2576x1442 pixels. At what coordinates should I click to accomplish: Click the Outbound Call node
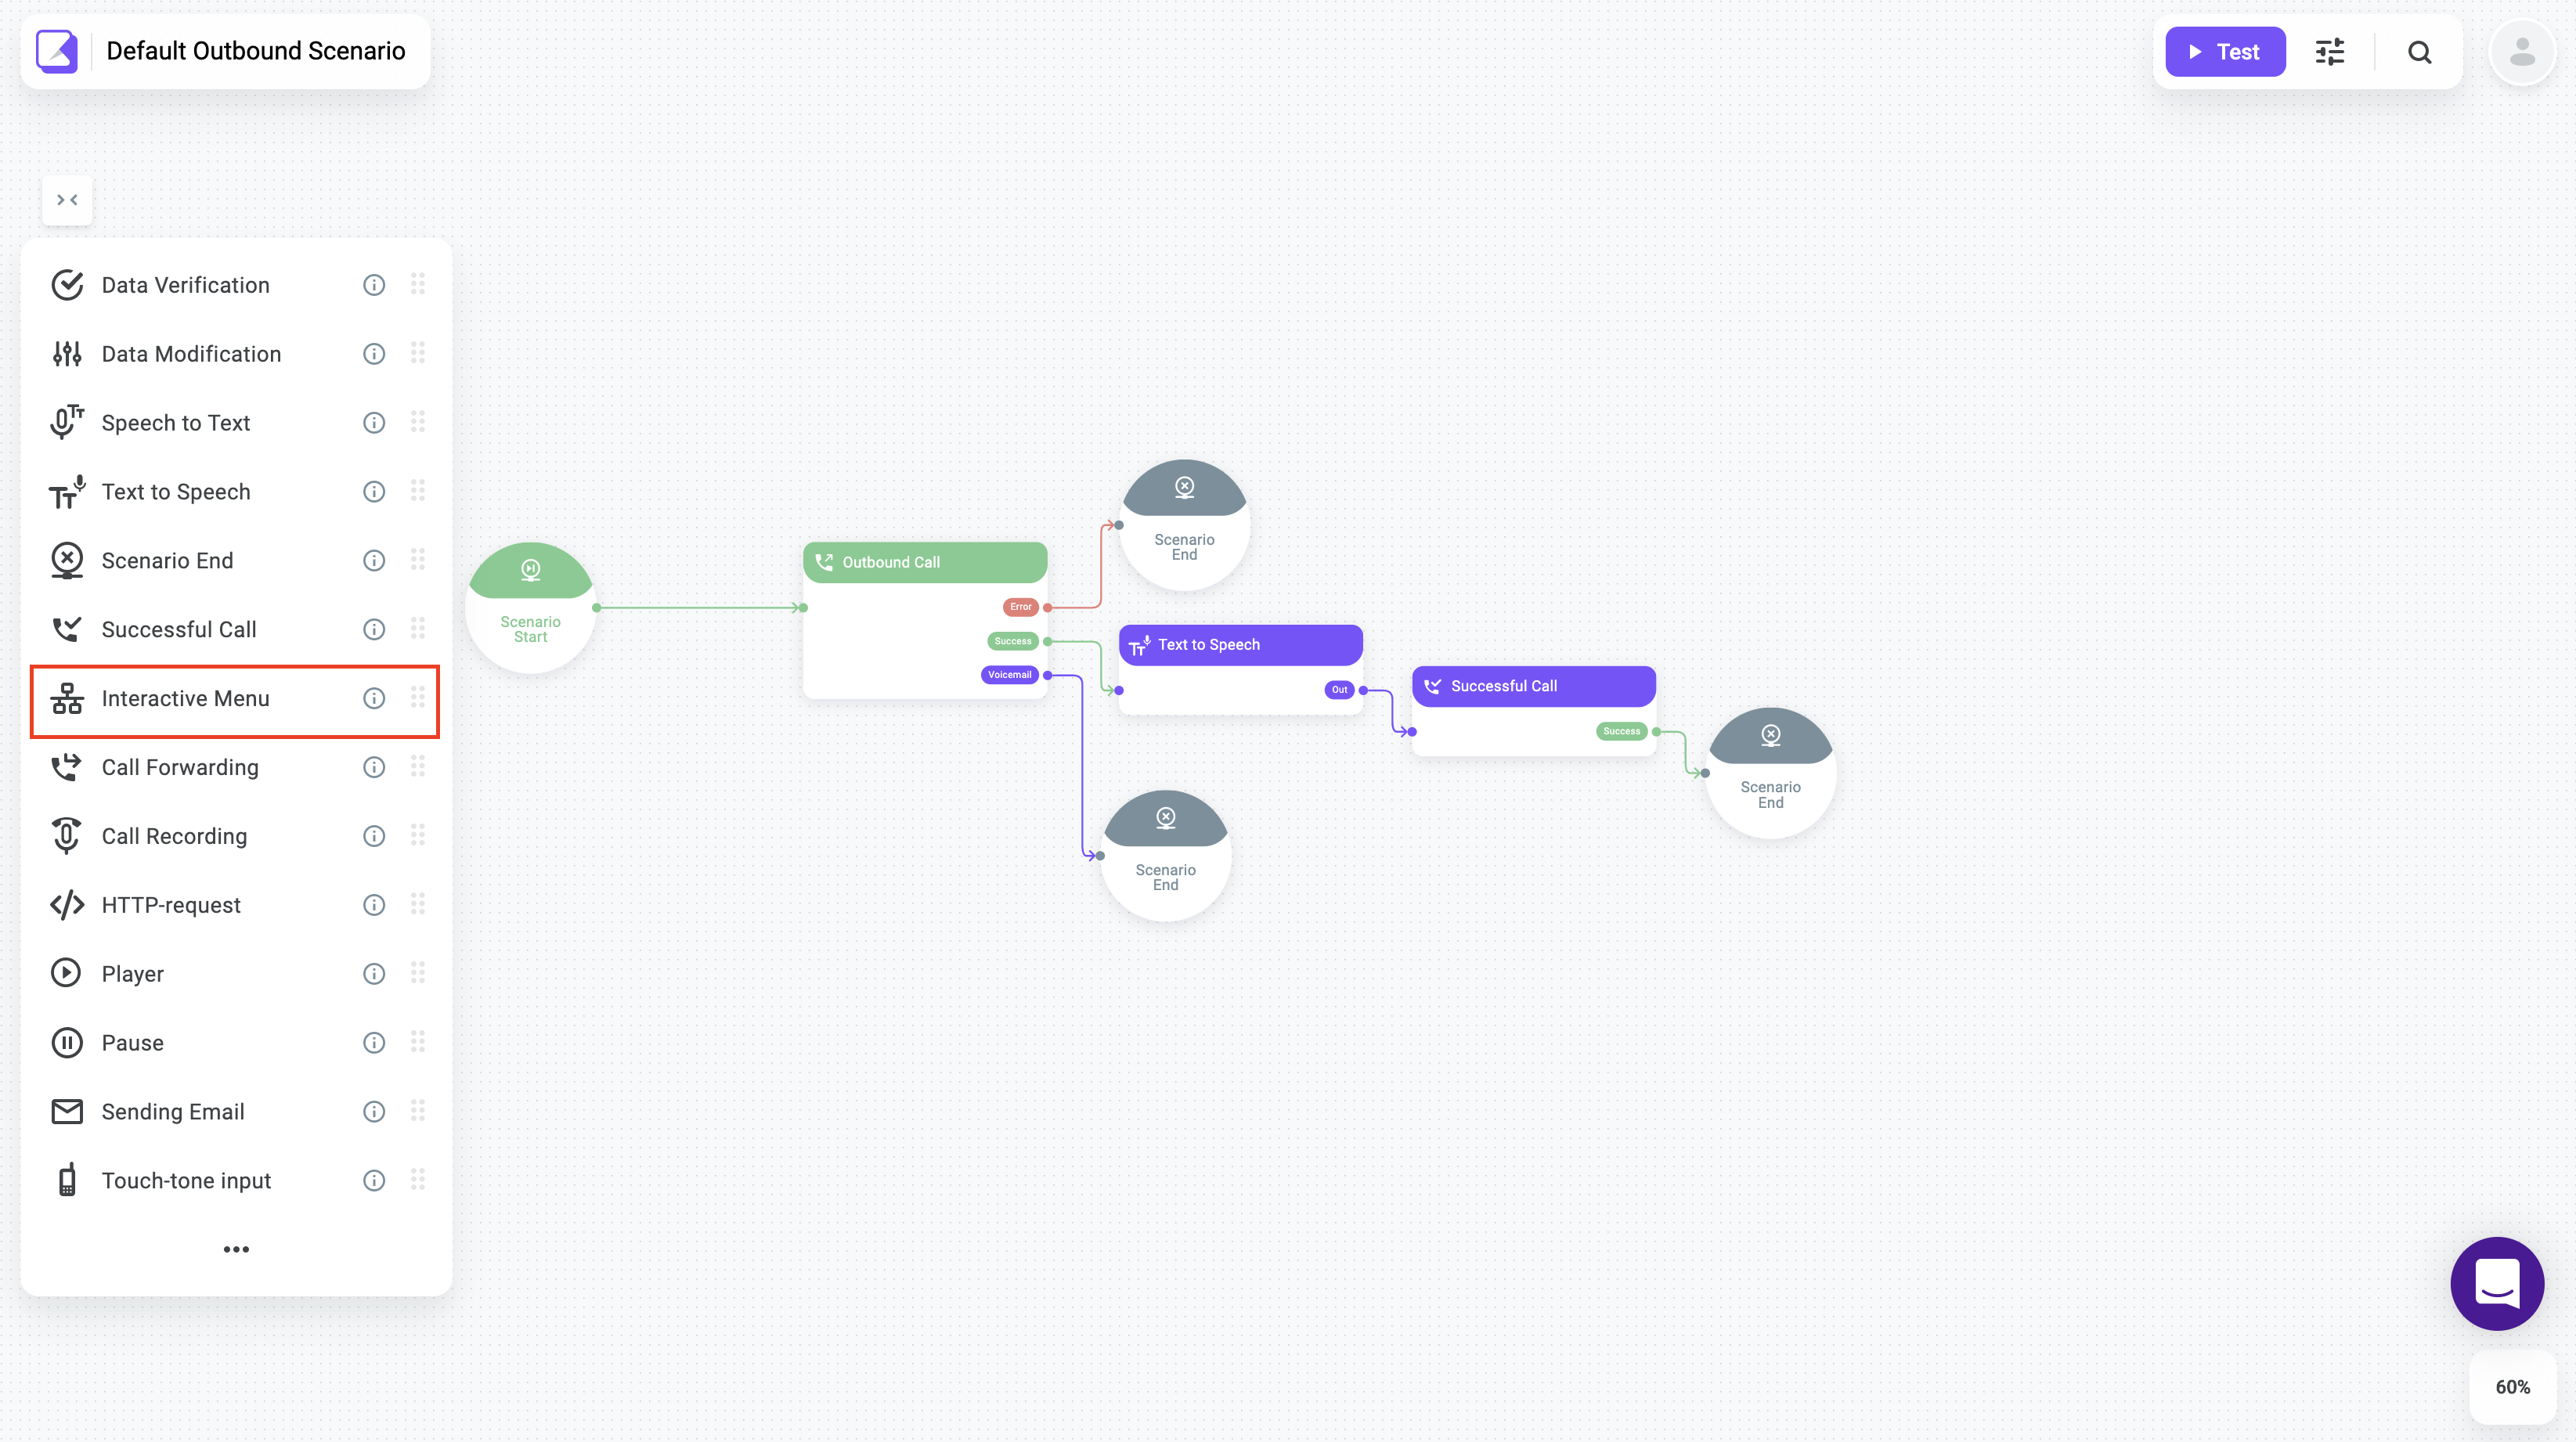click(x=925, y=563)
